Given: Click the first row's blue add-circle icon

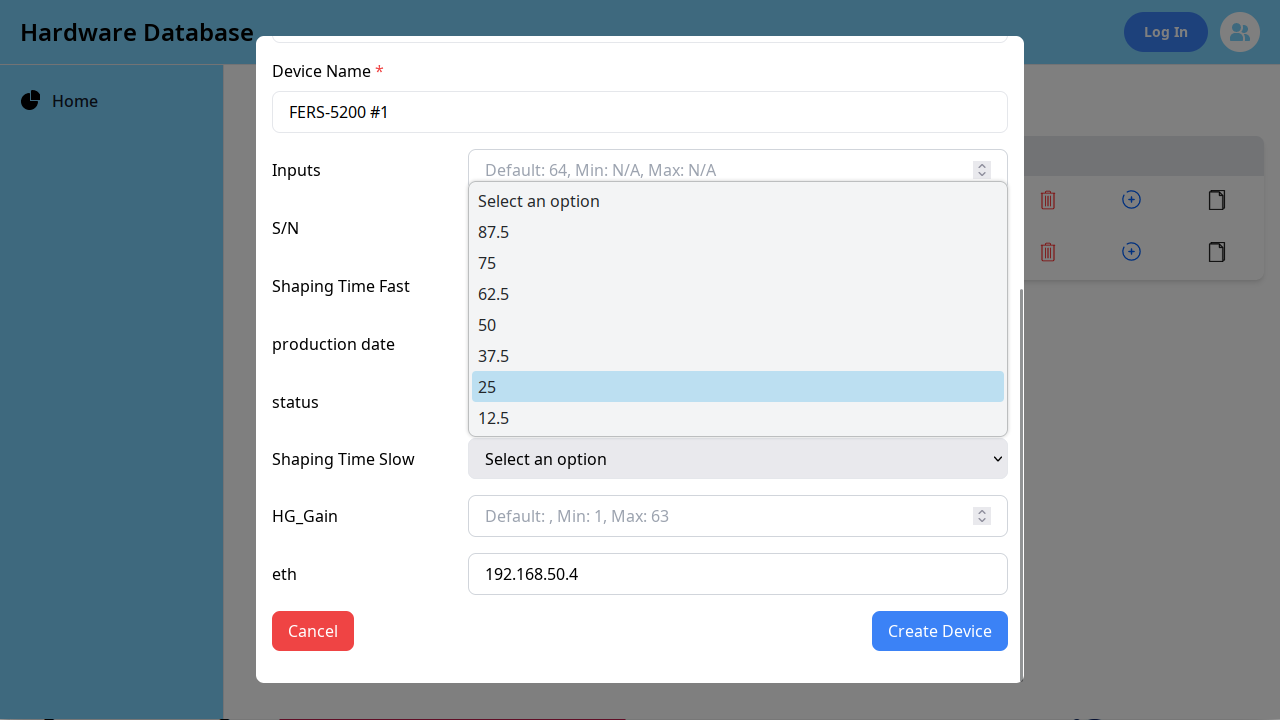Looking at the screenshot, I should [1131, 199].
